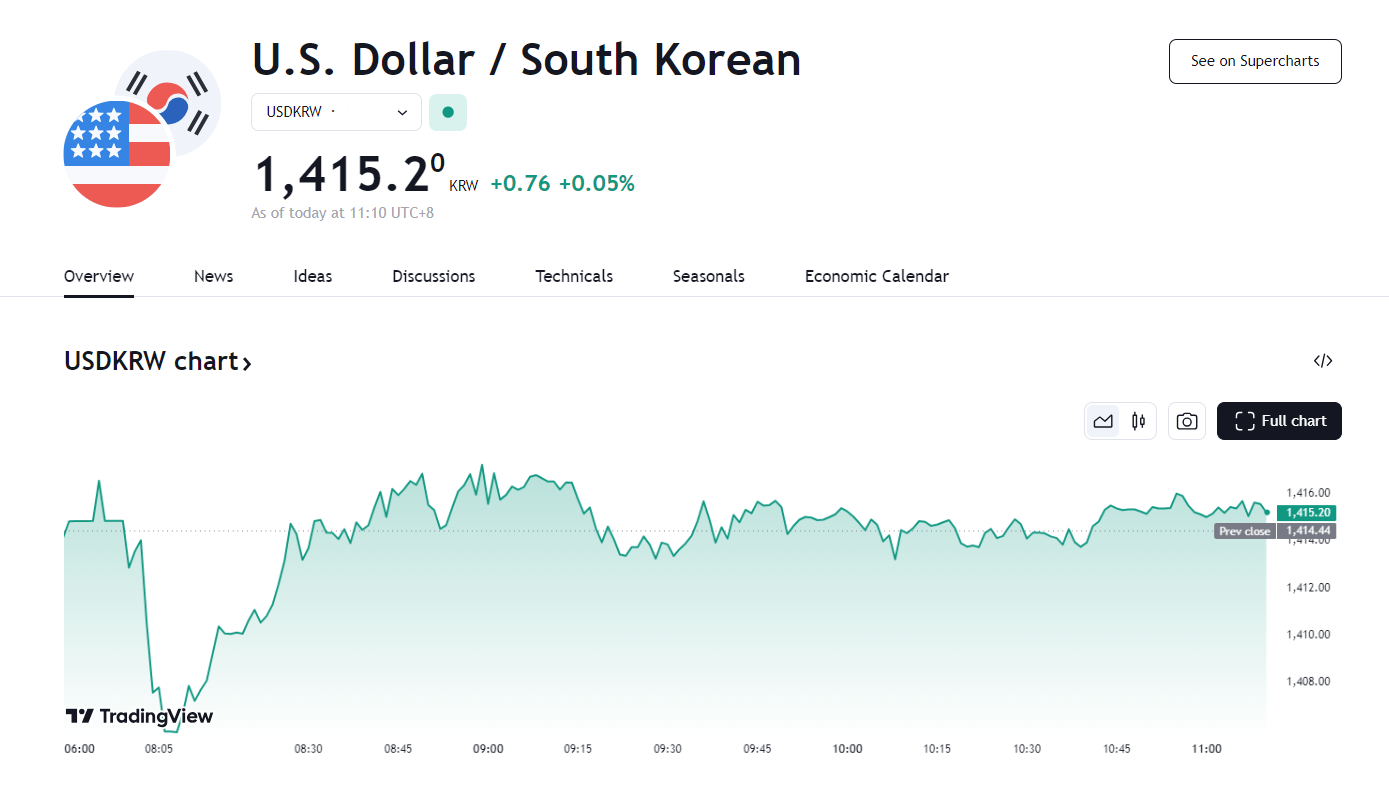Go to the Seasonals tab
The image size is (1389, 785).
tap(708, 276)
